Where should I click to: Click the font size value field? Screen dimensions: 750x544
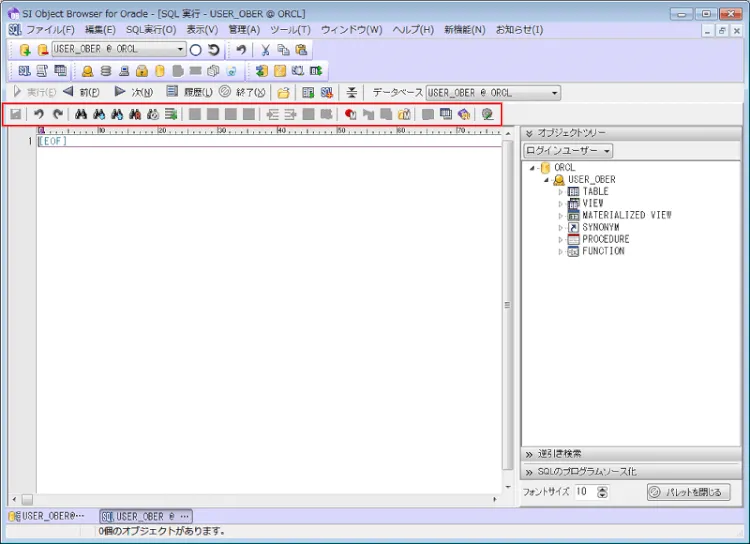pos(586,492)
